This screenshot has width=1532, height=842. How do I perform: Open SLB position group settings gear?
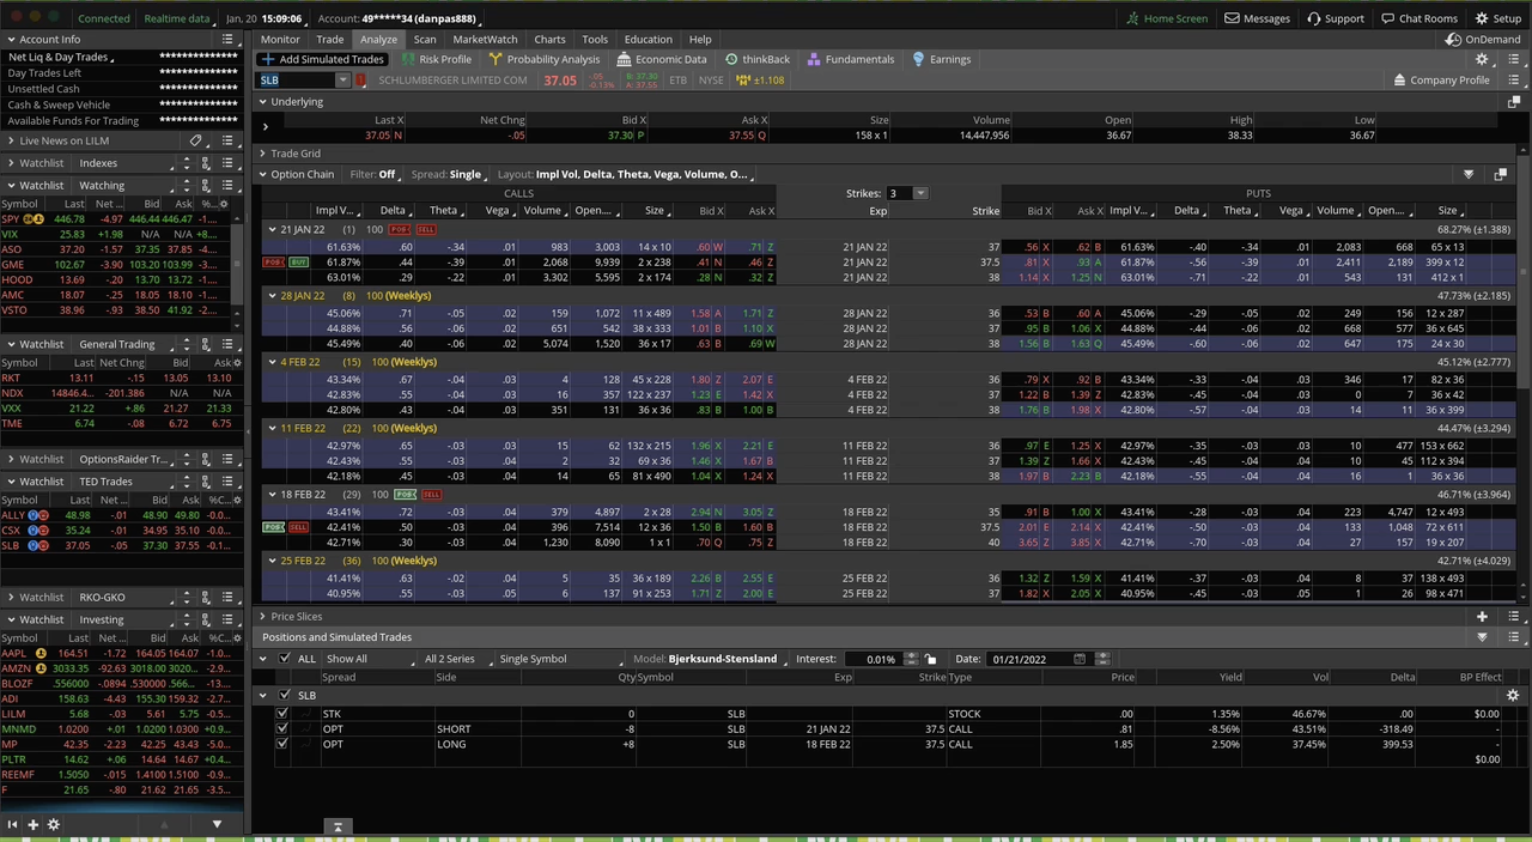click(x=1512, y=695)
